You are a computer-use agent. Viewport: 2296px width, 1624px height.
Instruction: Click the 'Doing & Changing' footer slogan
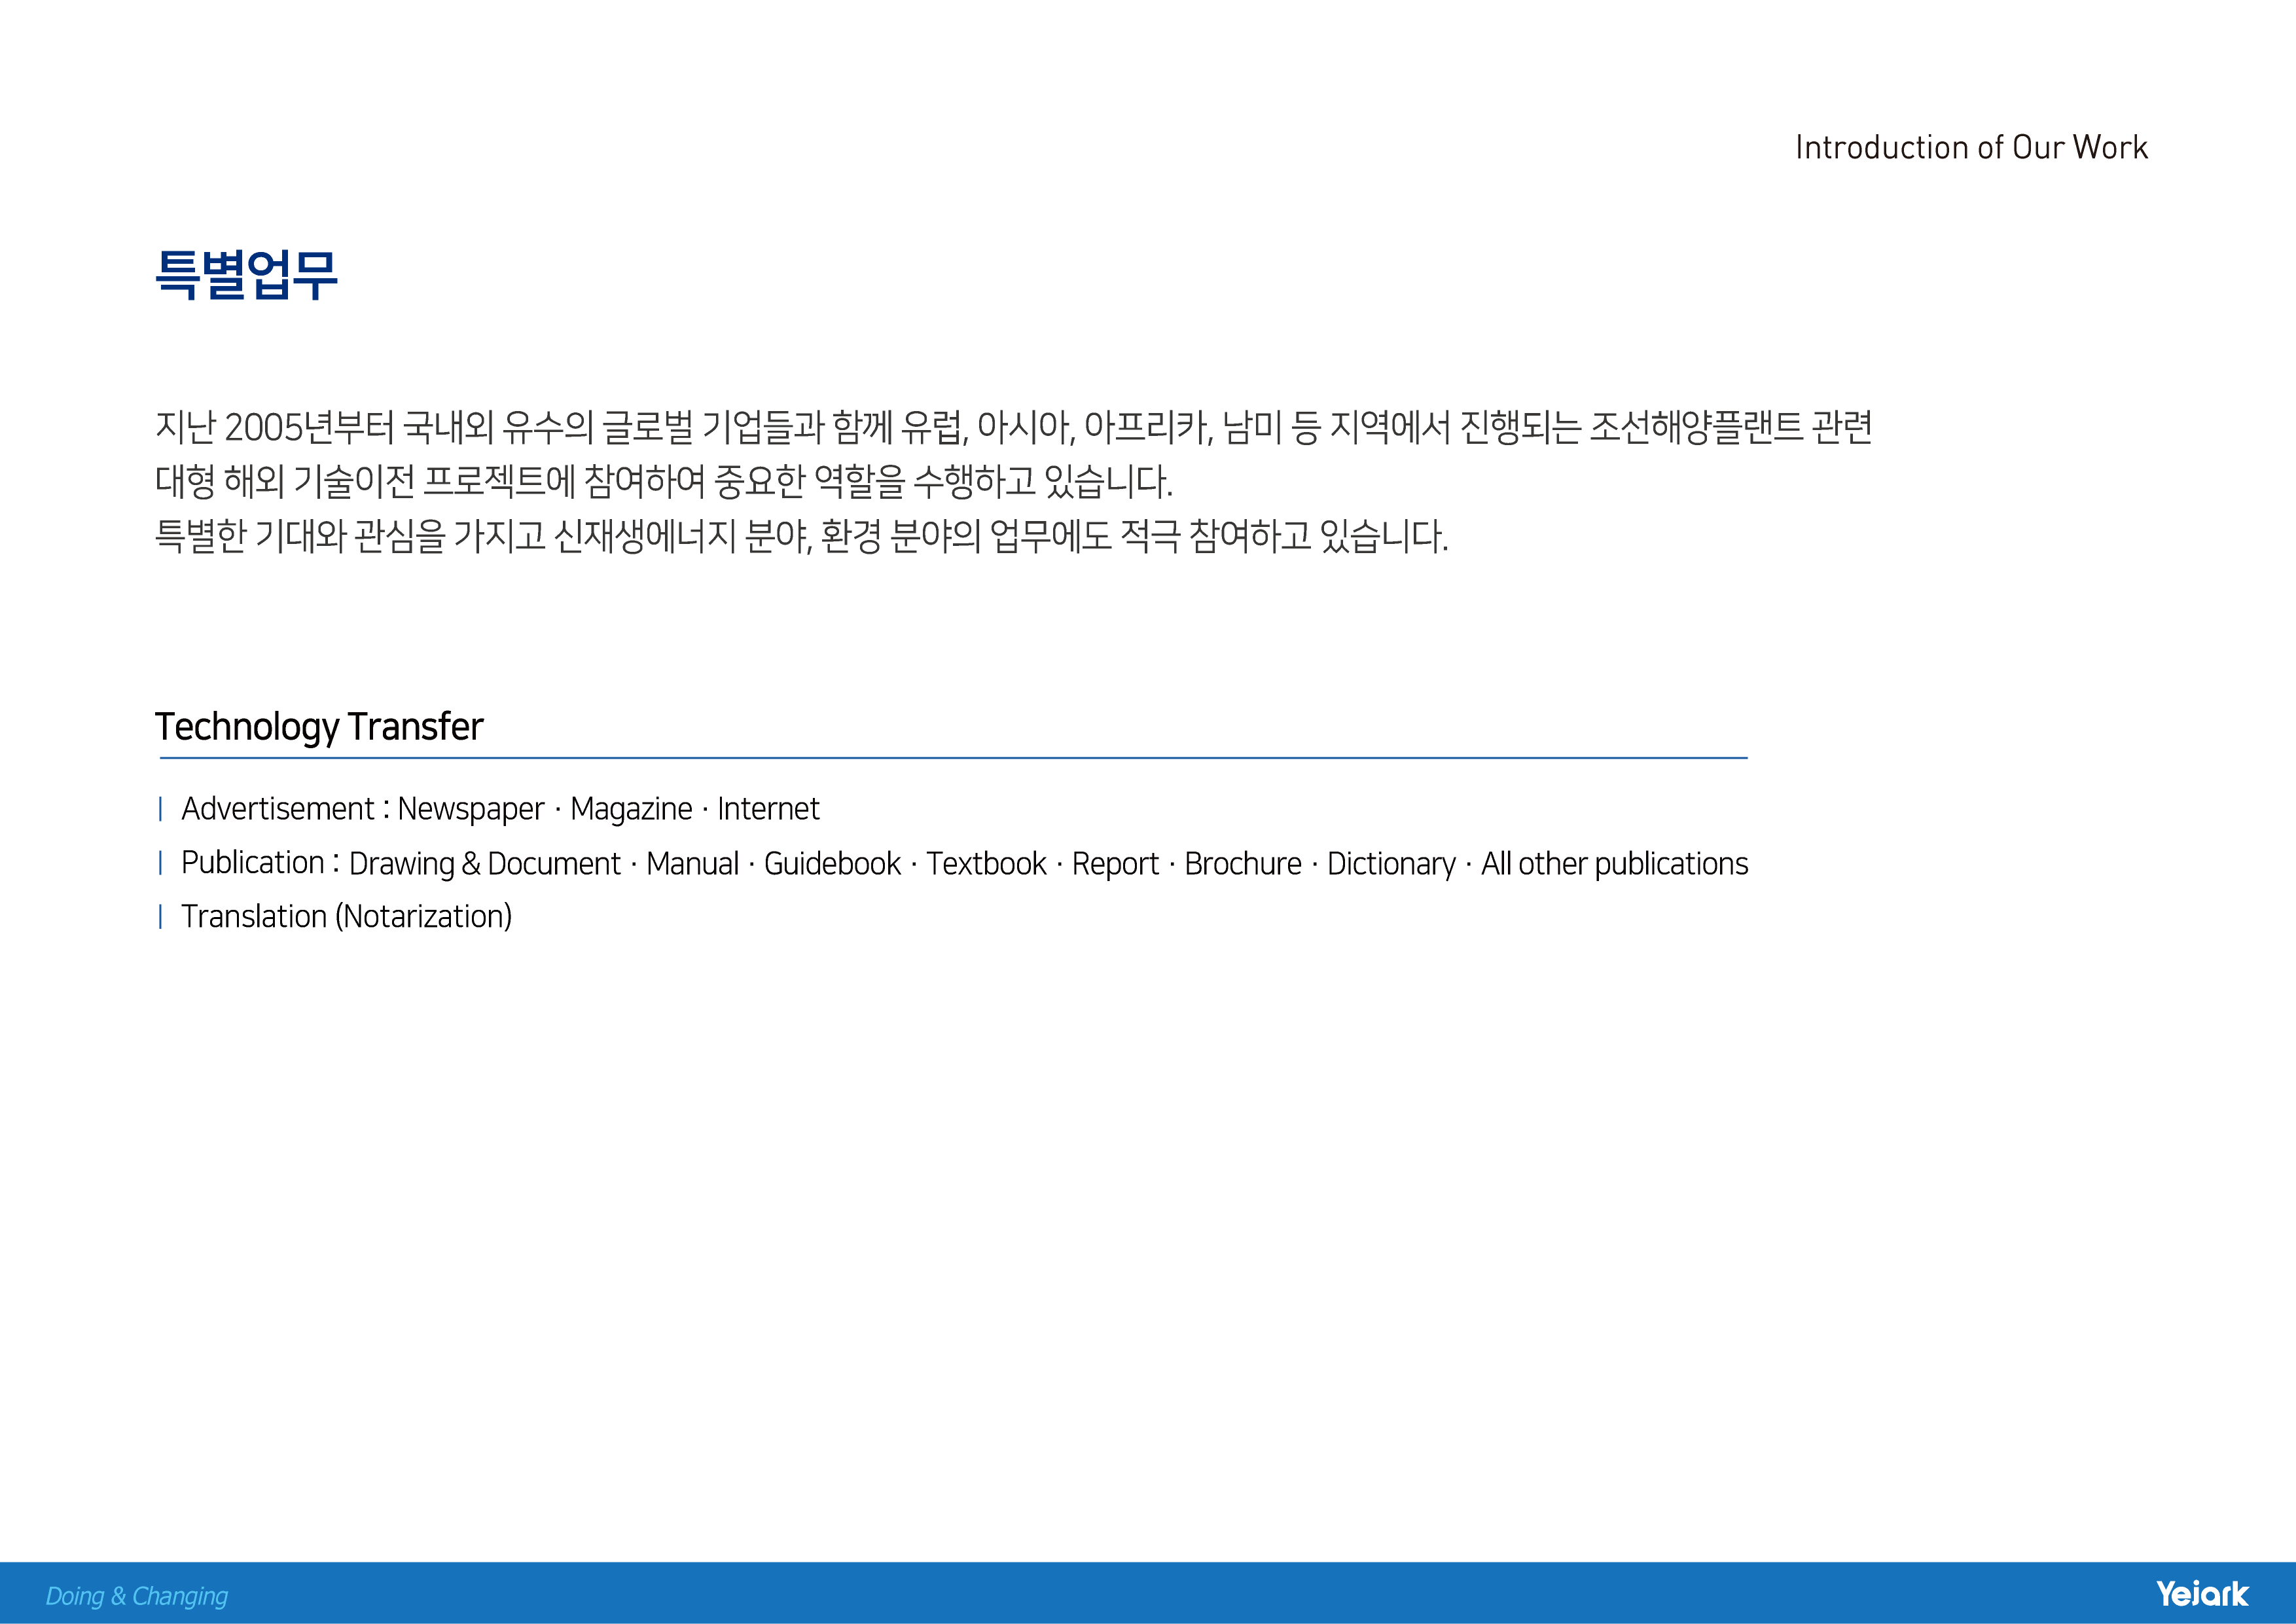[x=137, y=1596]
